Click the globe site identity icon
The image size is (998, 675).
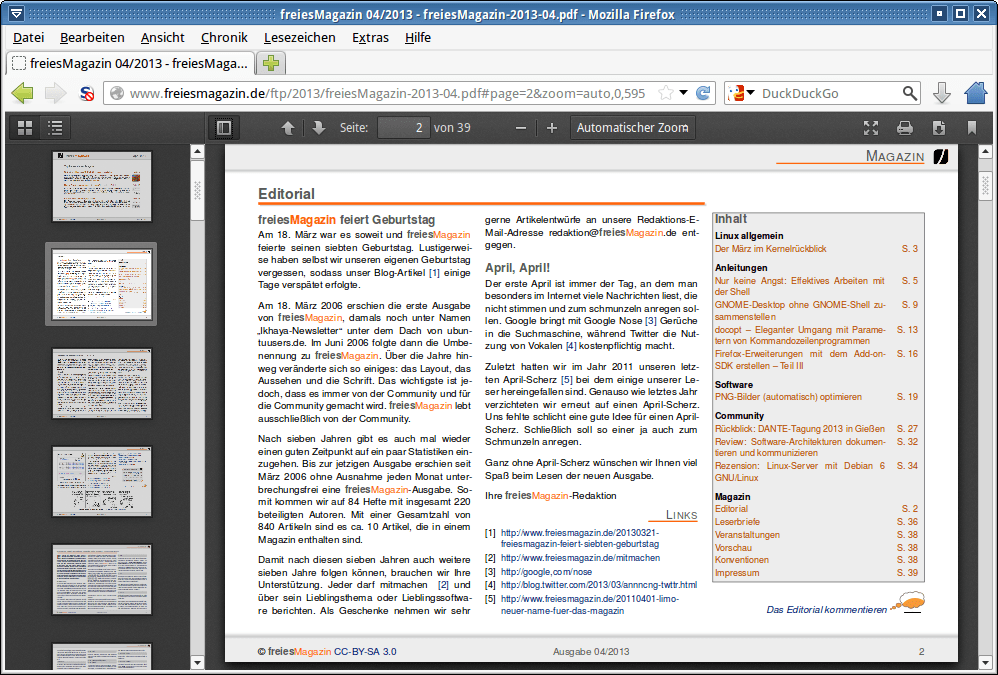pyautogui.click(x=117, y=94)
